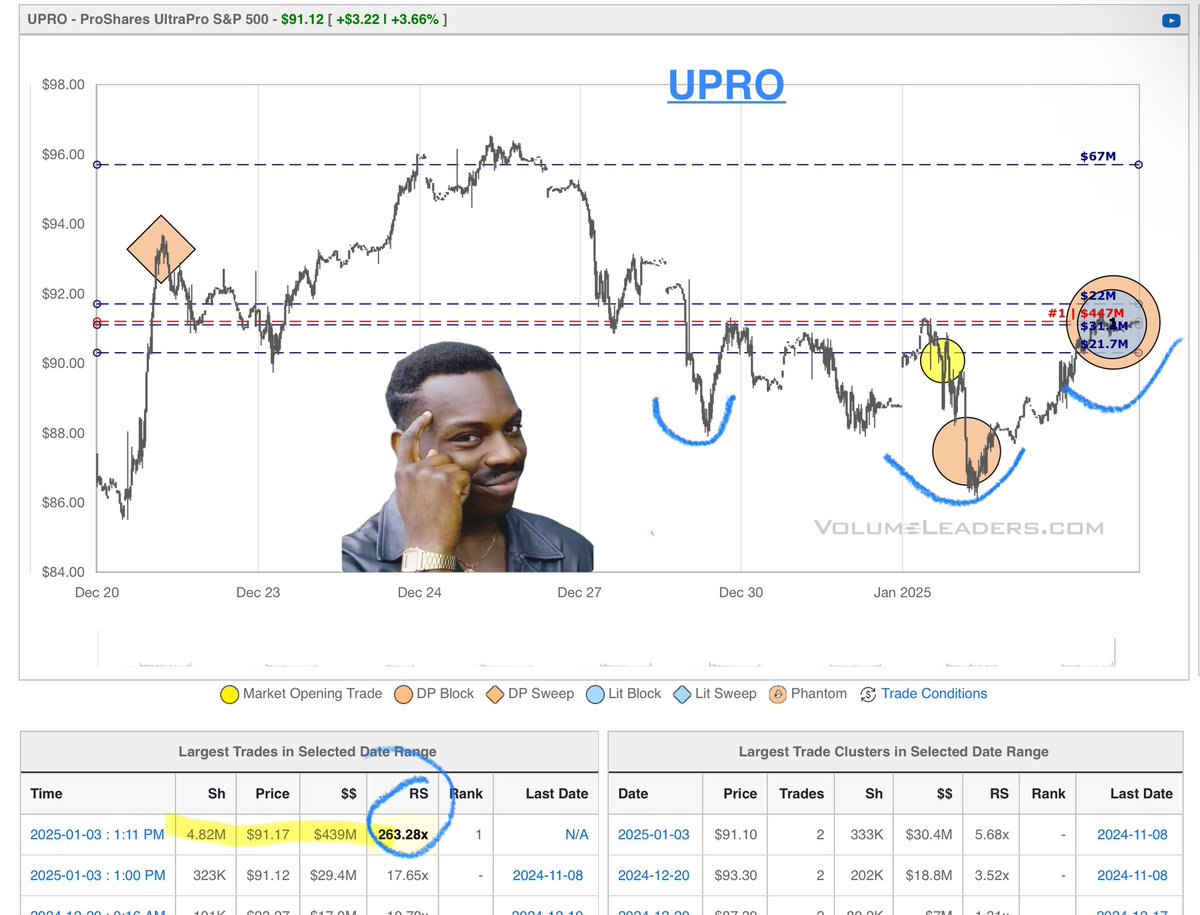
Task: Click the blue video icon at chart header
Action: (1170, 19)
